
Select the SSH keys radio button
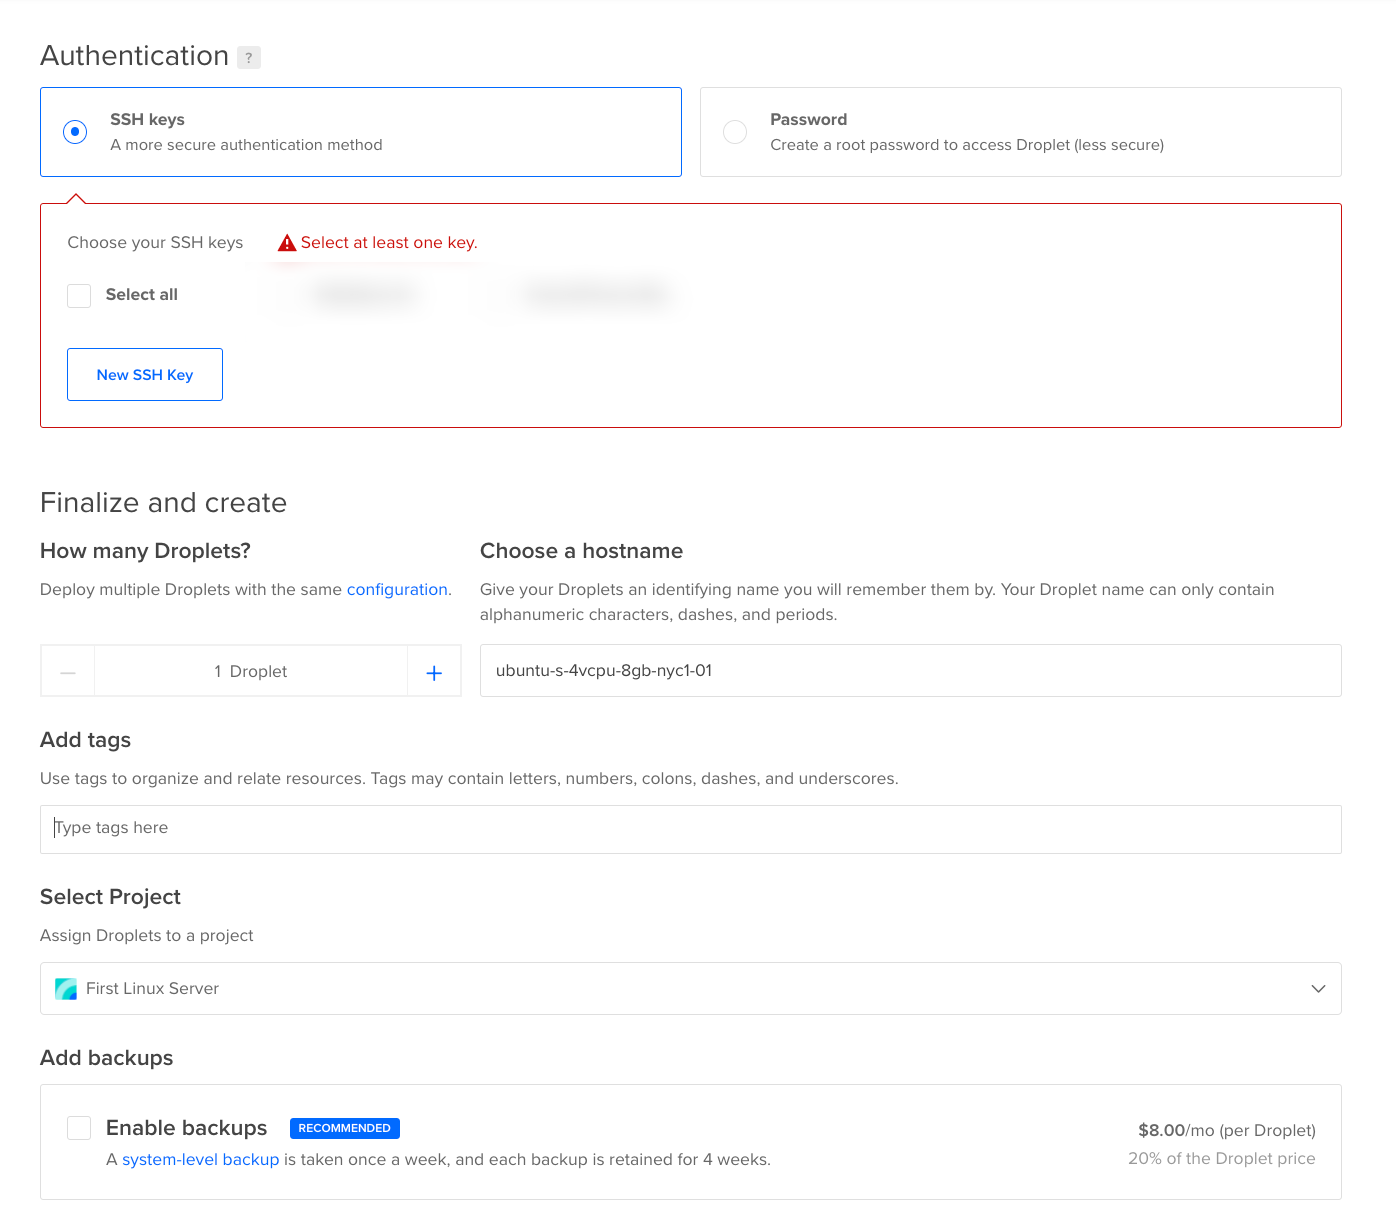pos(75,132)
